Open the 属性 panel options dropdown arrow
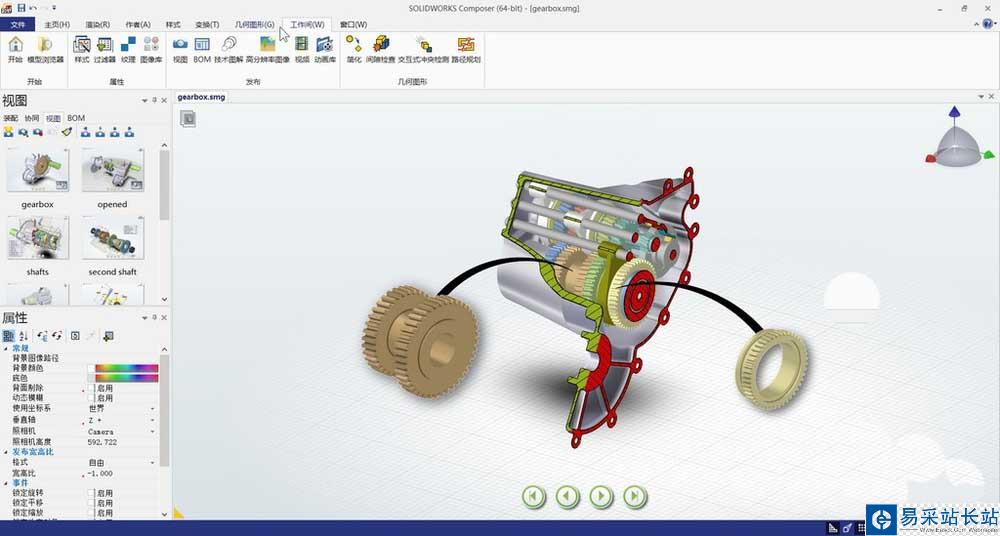 [x=145, y=317]
